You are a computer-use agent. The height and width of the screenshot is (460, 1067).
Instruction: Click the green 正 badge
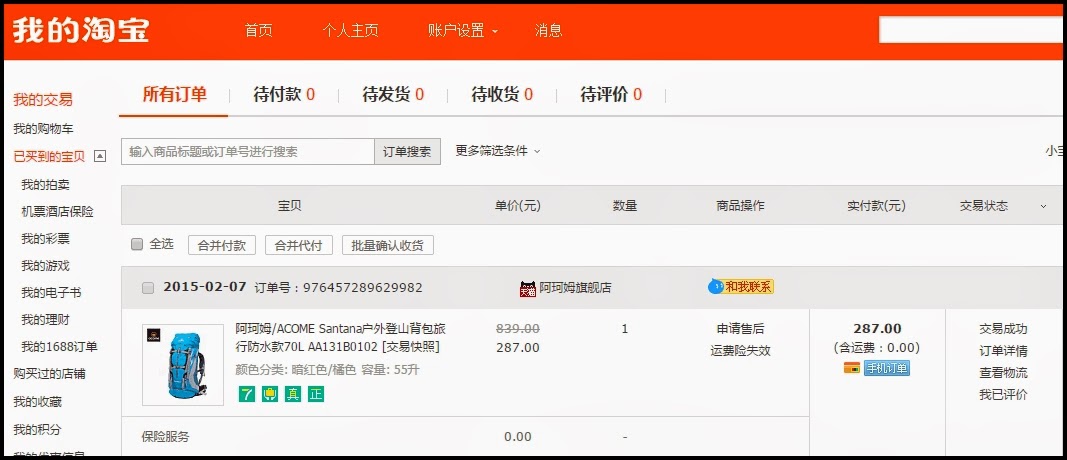pyautogui.click(x=316, y=393)
